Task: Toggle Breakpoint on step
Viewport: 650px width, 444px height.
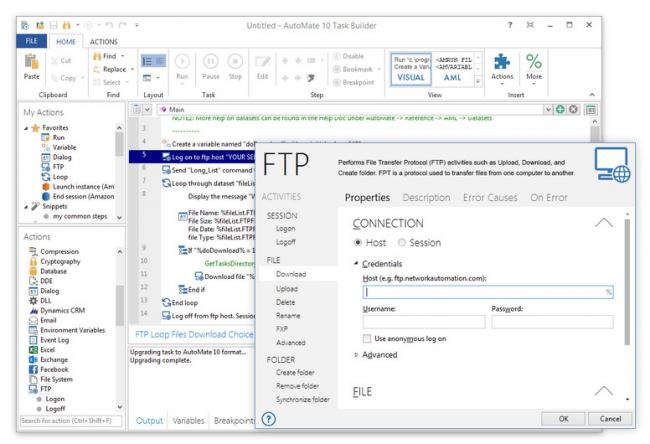Action: coord(354,82)
